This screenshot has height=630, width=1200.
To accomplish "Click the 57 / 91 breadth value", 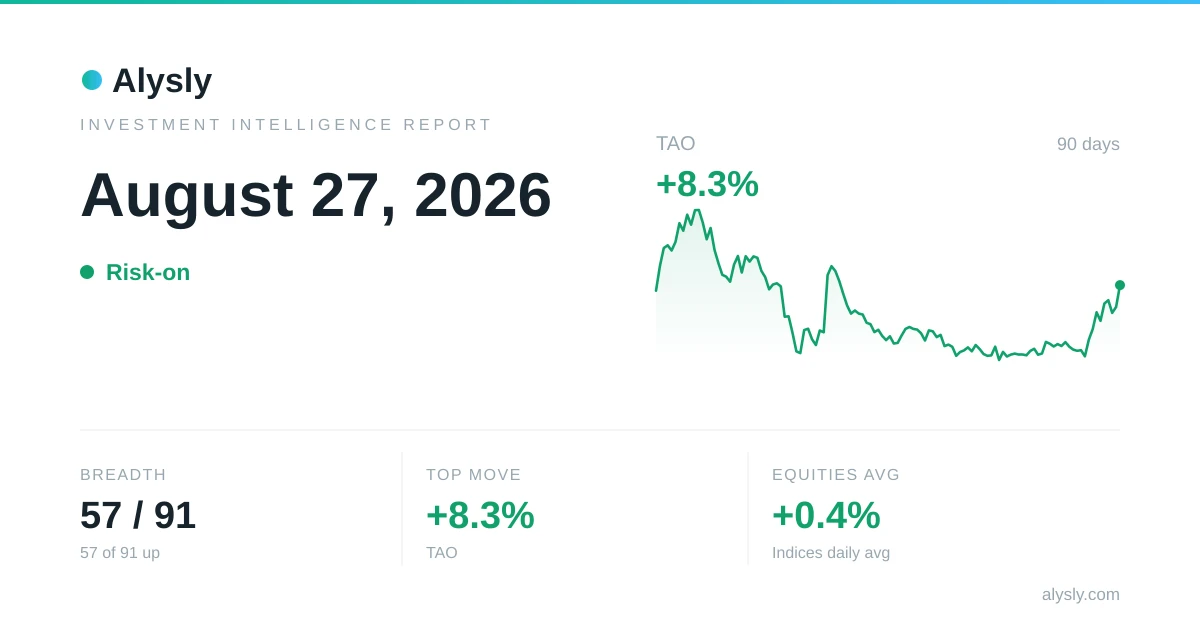I will pyautogui.click(x=138, y=515).
